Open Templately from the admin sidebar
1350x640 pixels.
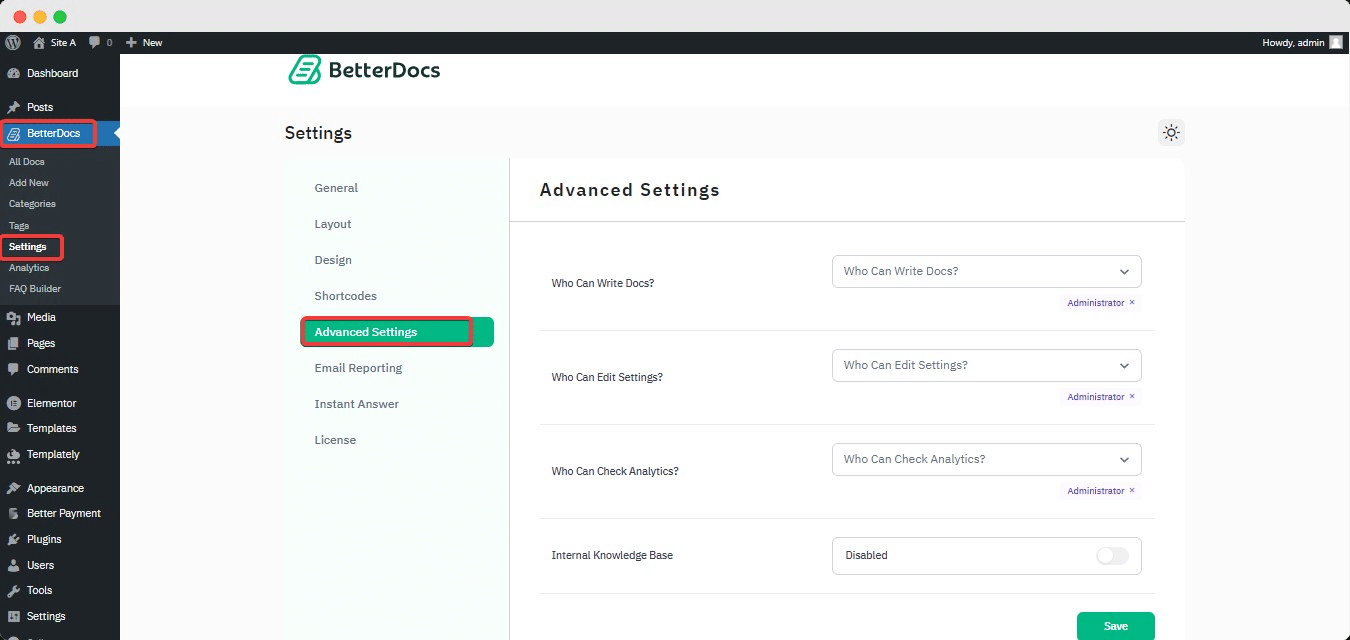[14, 454]
